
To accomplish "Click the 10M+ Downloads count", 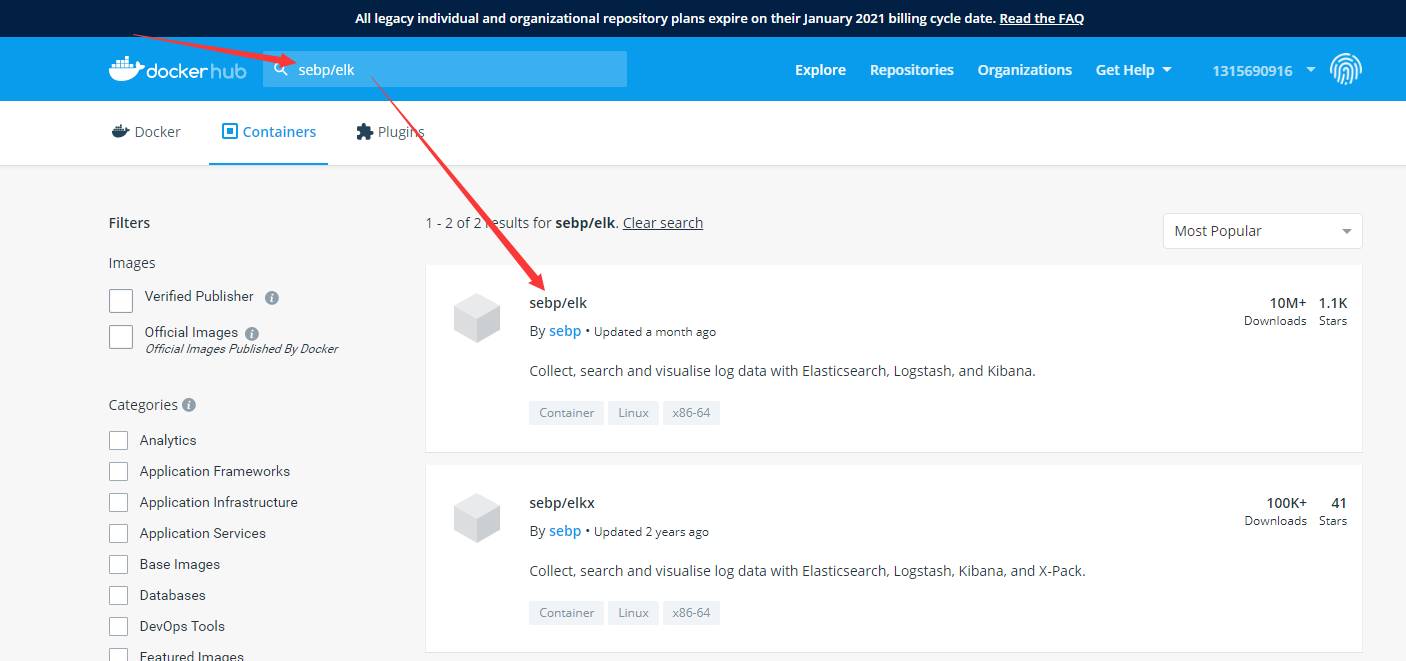I will 1275,311.
